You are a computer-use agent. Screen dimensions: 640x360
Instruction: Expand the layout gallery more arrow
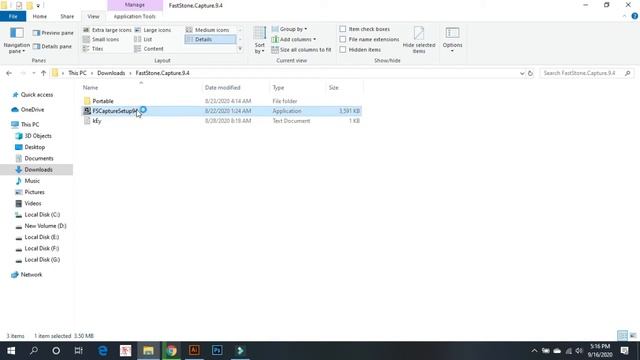[x=240, y=49]
